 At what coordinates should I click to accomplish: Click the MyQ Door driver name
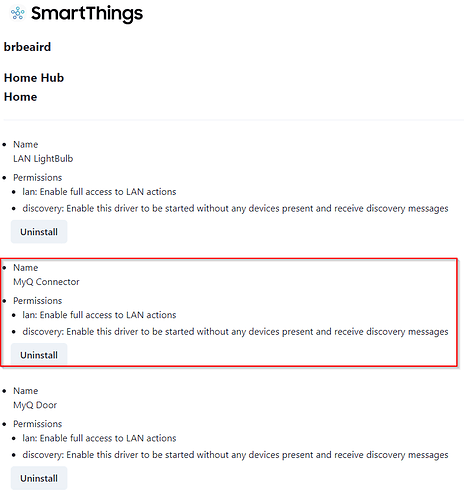click(35, 405)
